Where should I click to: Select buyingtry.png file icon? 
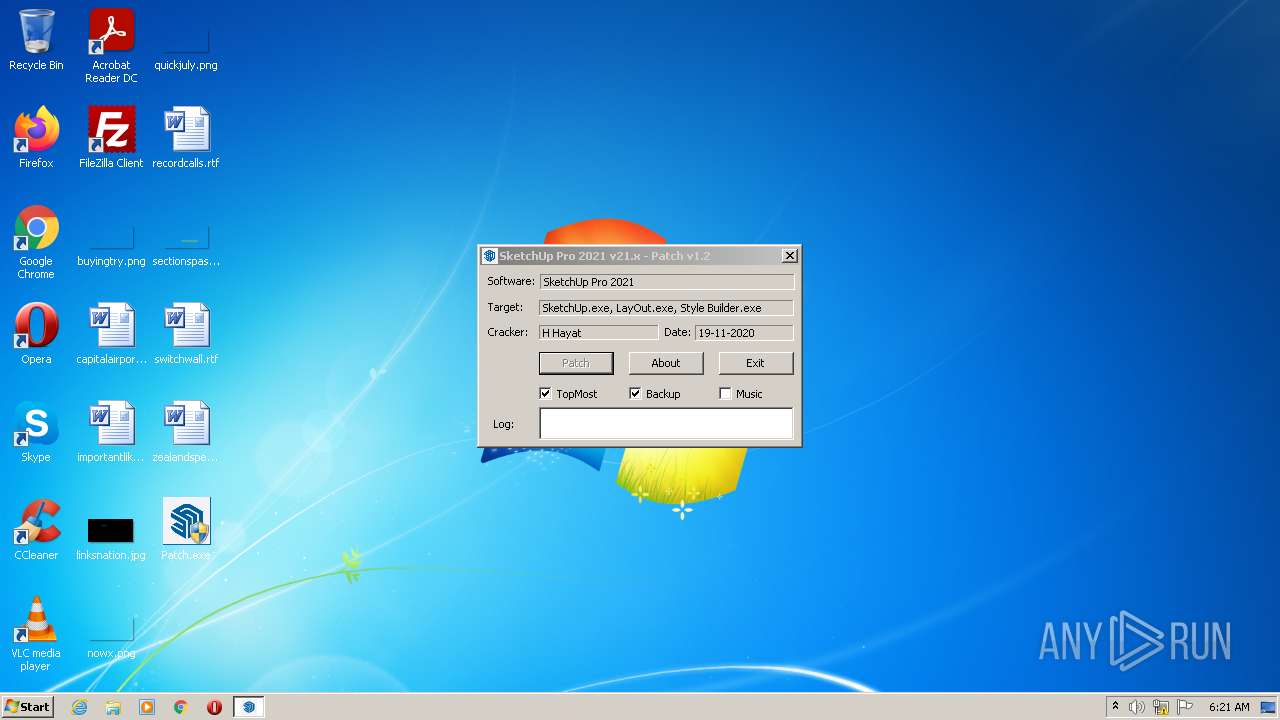[111, 247]
